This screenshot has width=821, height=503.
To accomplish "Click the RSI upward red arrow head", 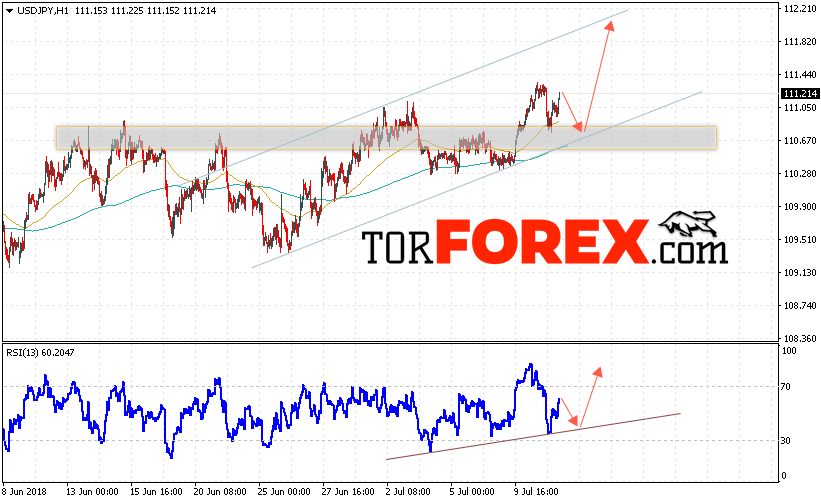I will point(597,372).
